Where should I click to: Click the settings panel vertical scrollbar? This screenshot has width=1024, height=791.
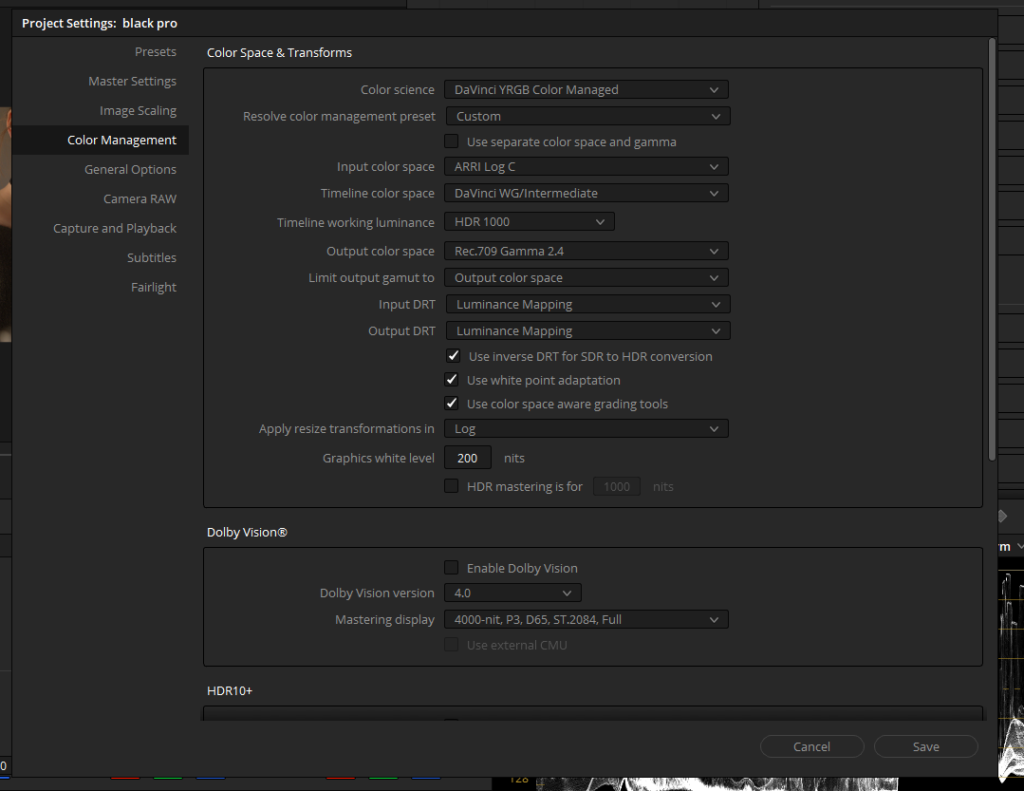(992, 250)
